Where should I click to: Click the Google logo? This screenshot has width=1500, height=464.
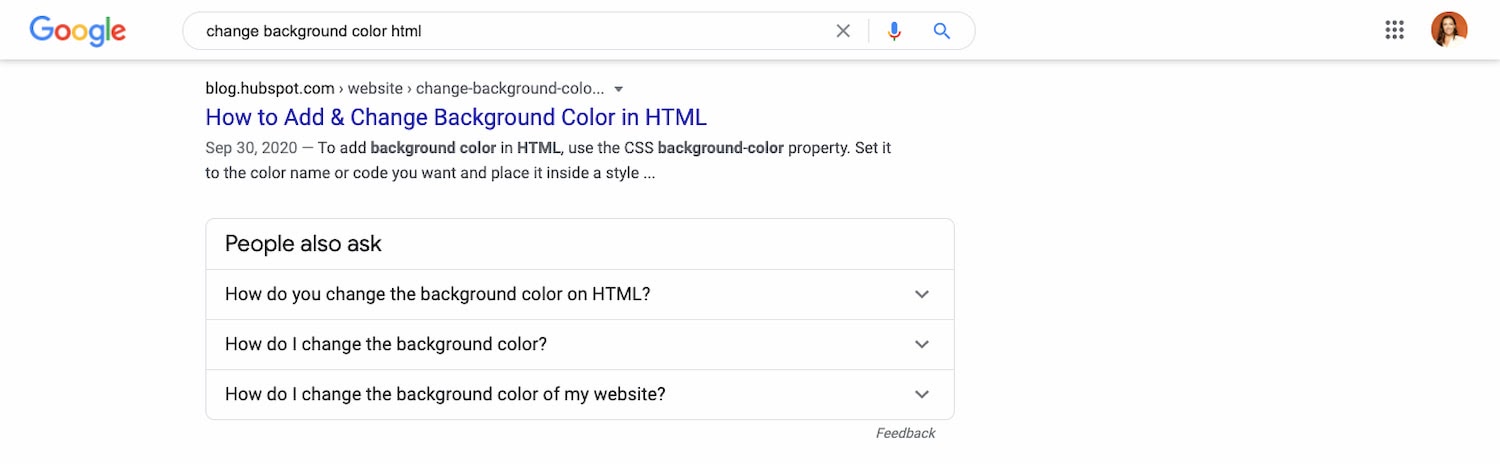(x=78, y=31)
